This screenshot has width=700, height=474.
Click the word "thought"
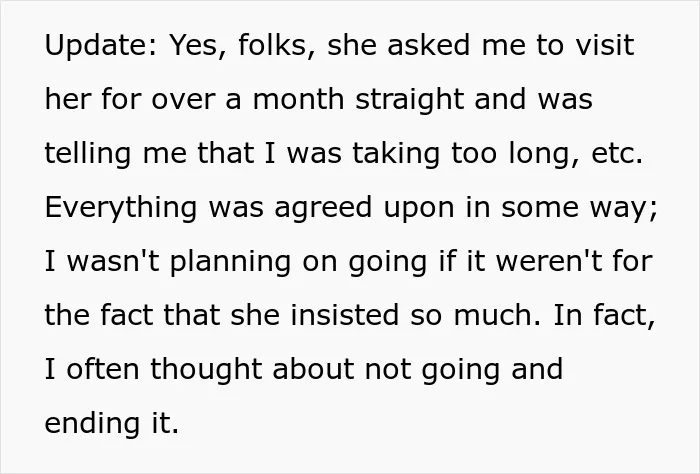[206, 370]
